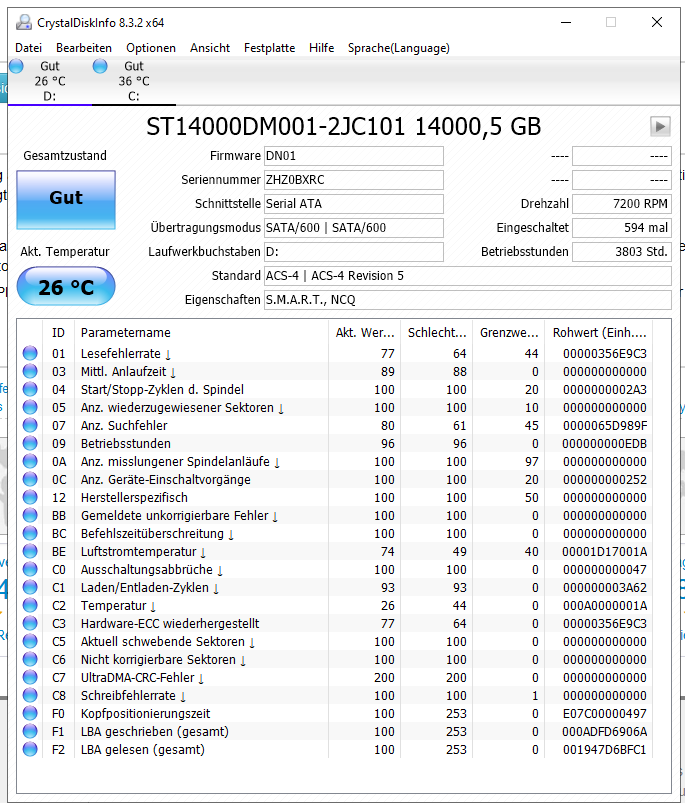The height and width of the screenshot is (803, 685).
Task: Click status circle for Herstellerspezifisch row
Action: click(x=30, y=497)
